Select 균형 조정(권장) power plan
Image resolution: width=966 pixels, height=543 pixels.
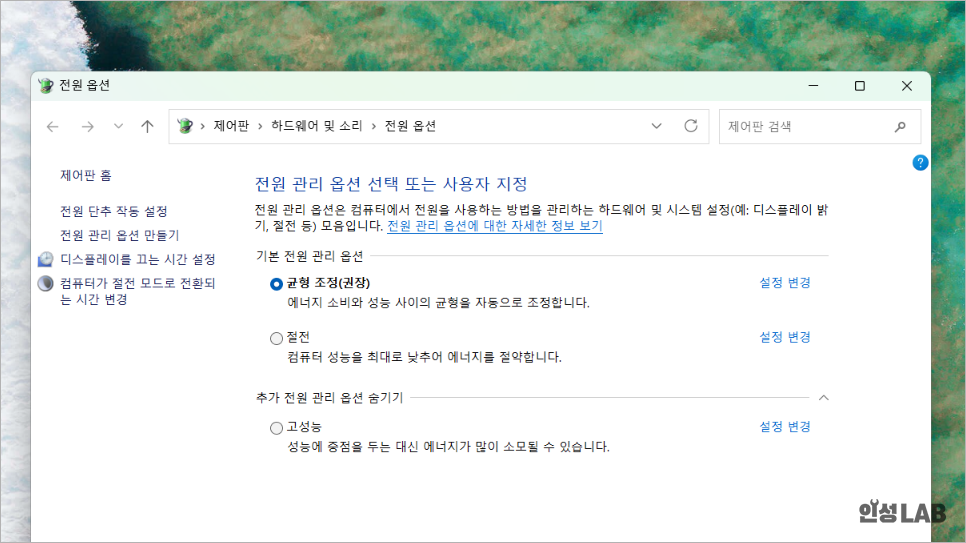click(x=276, y=284)
